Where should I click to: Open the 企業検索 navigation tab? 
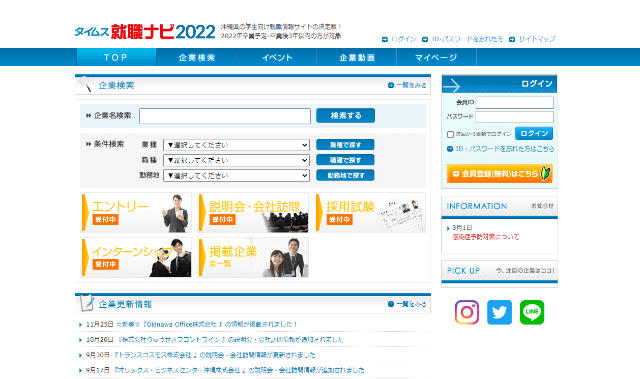196,58
